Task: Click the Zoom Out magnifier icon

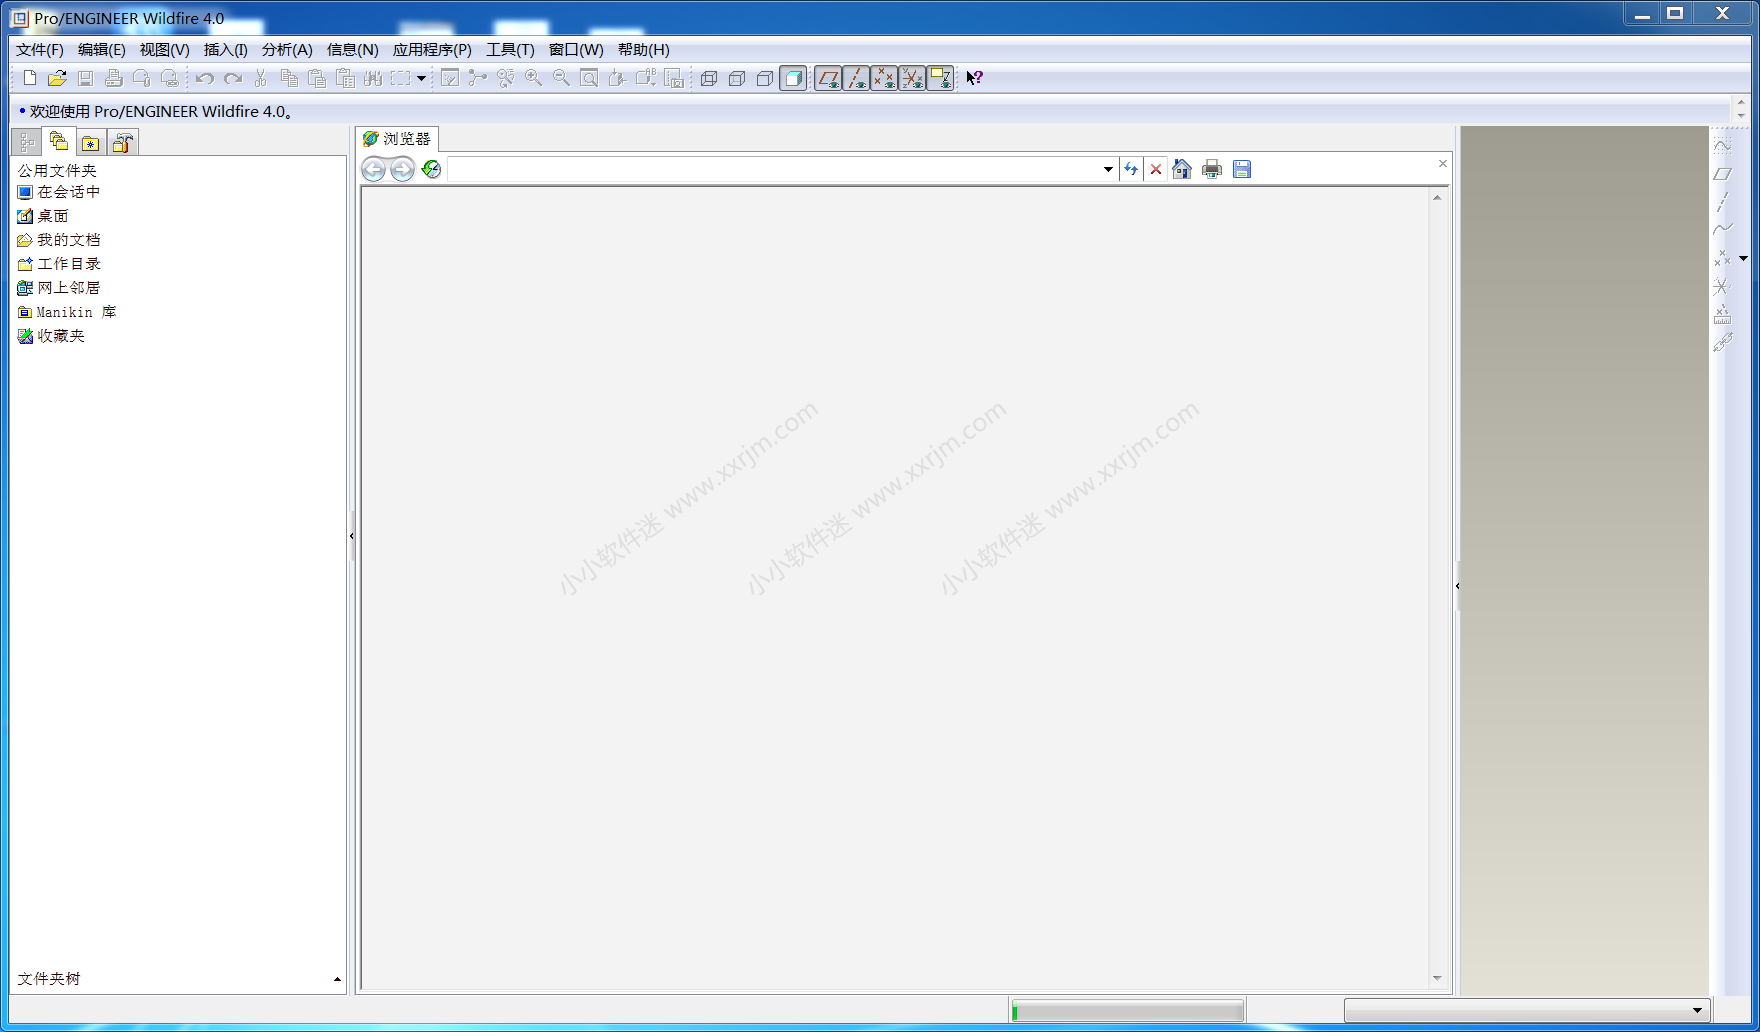Action: 562,78
